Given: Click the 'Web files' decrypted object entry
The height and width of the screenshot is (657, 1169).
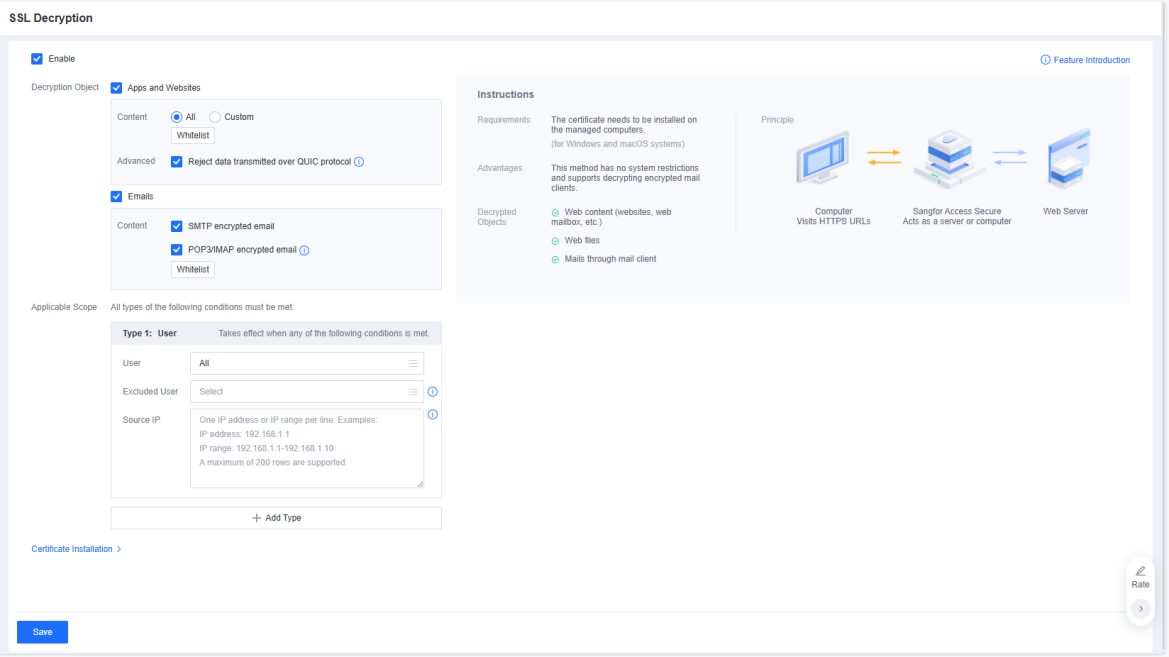Looking at the screenshot, I should pyautogui.click(x=582, y=240).
